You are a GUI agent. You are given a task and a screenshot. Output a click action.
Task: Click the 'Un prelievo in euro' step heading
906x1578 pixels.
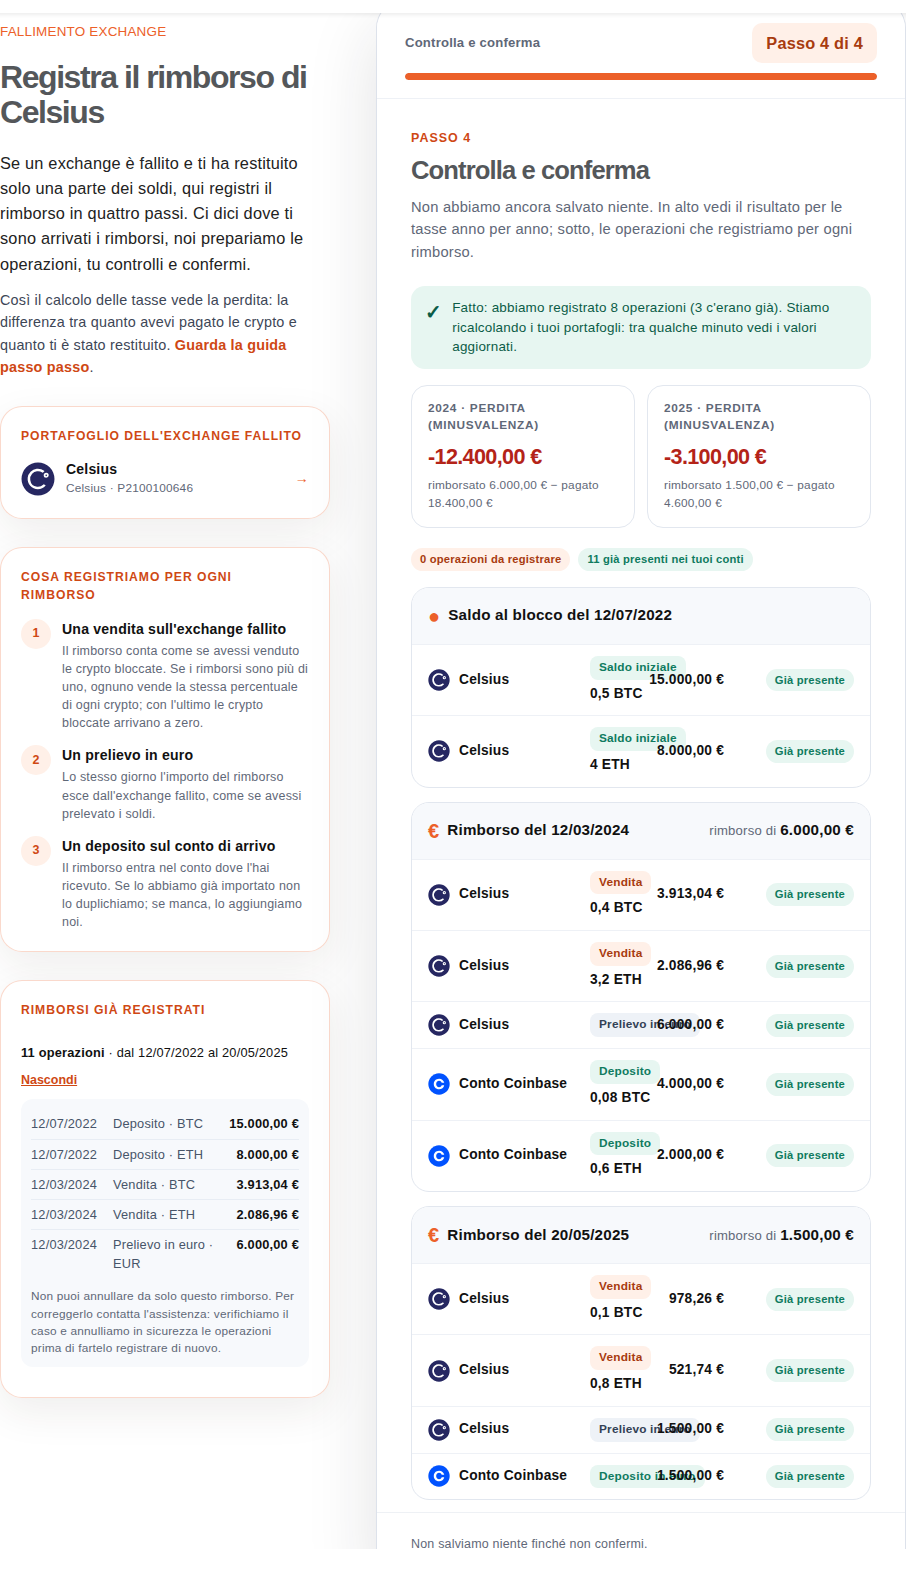pyautogui.click(x=127, y=755)
